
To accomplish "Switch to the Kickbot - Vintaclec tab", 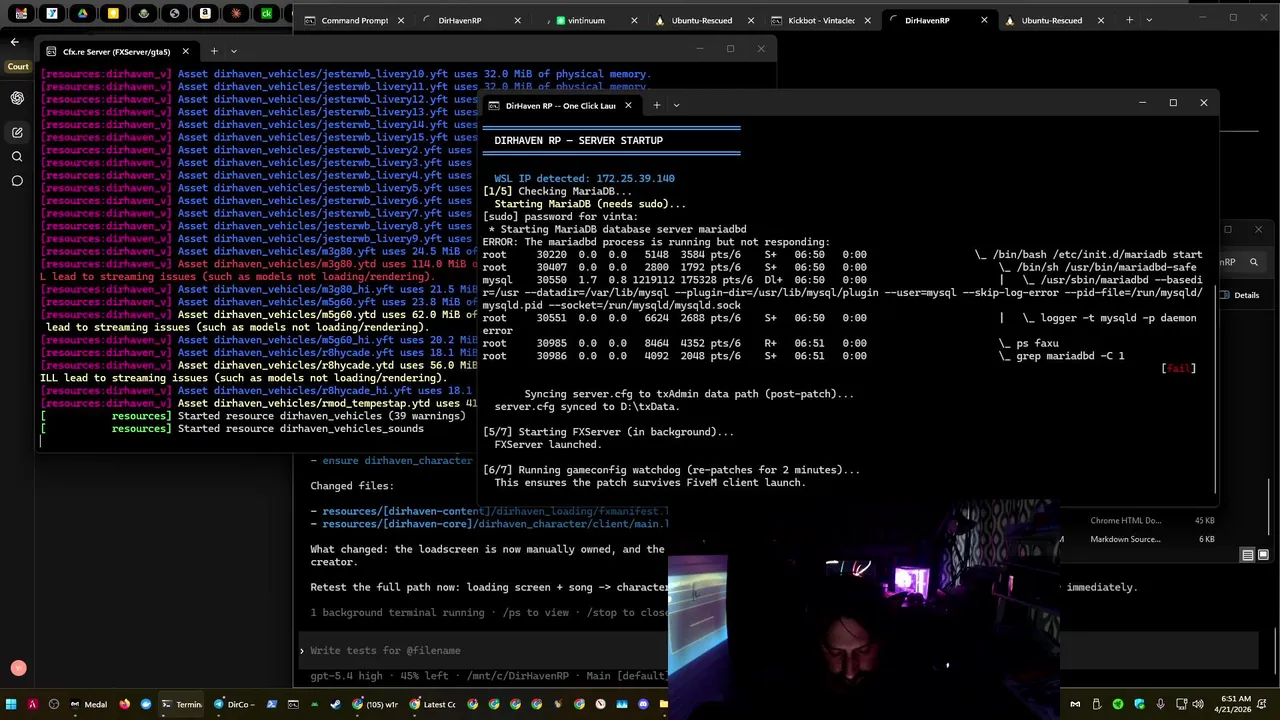I will click(821, 20).
